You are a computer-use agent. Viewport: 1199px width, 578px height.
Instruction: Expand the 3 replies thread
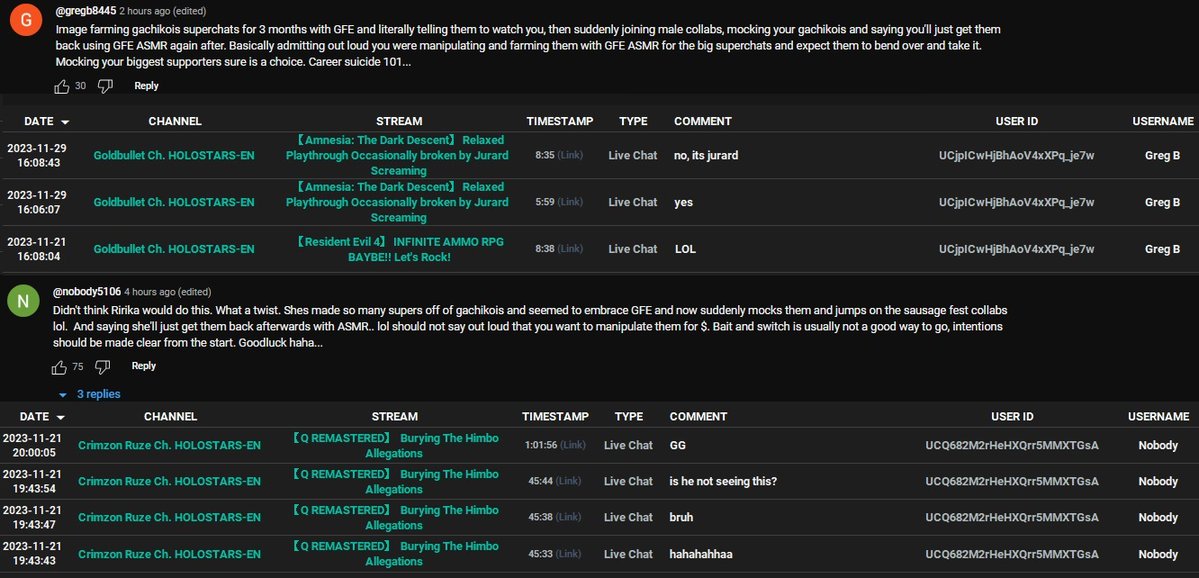pos(89,395)
